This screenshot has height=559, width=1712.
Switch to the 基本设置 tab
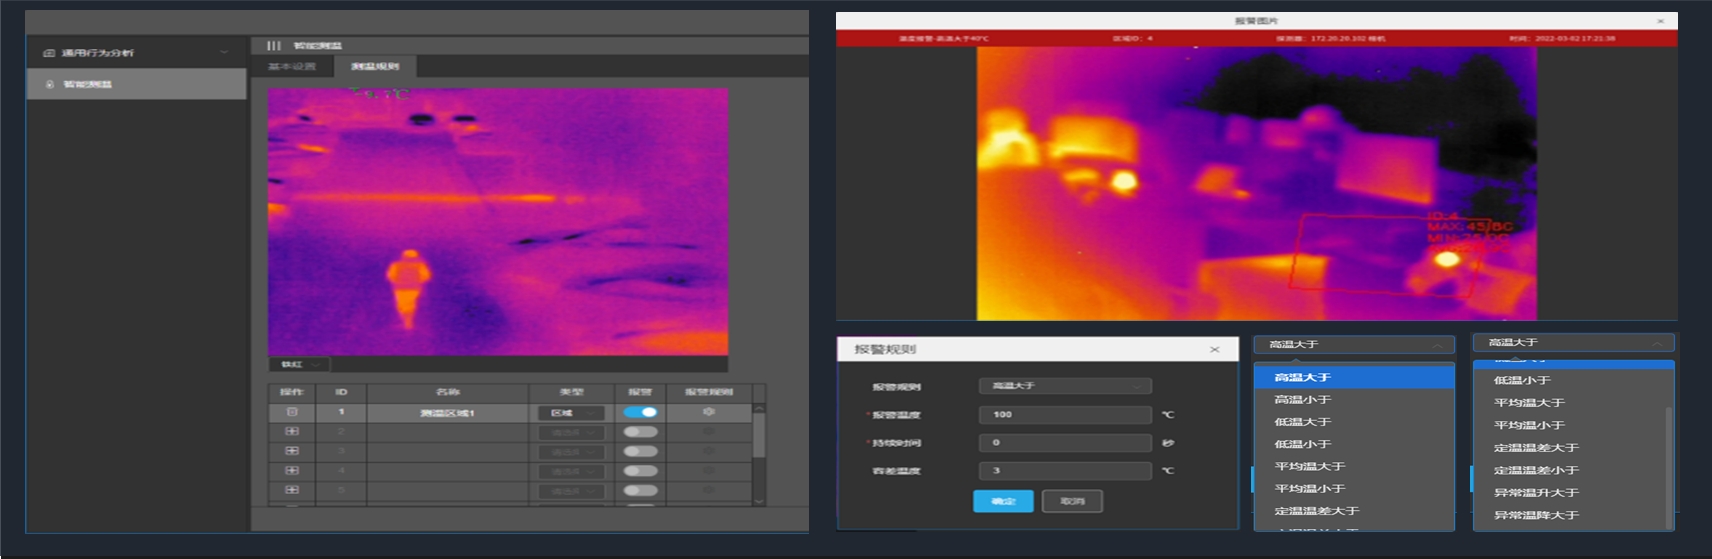click(292, 67)
